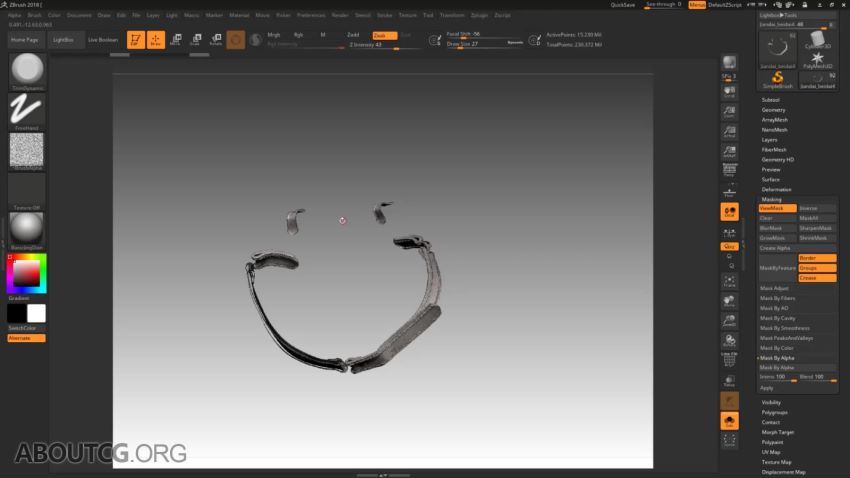850x478 pixels.
Task: Open the Transform menu
Action: [452, 15]
